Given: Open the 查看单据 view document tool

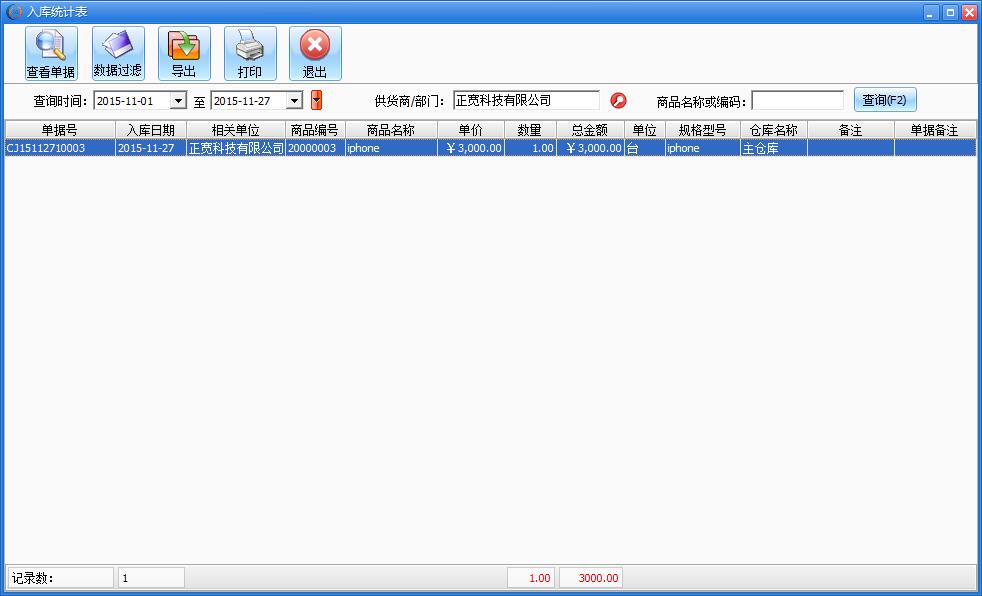Looking at the screenshot, I should [51, 53].
